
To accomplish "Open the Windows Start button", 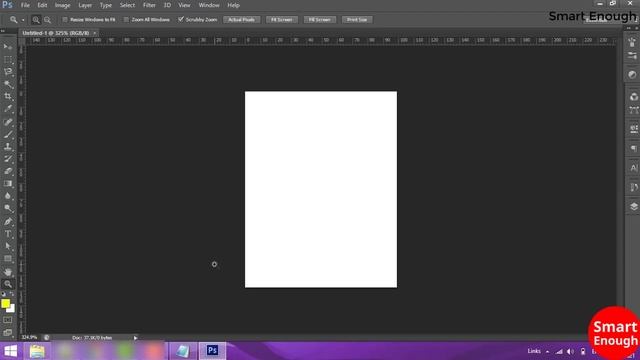I will [11, 351].
